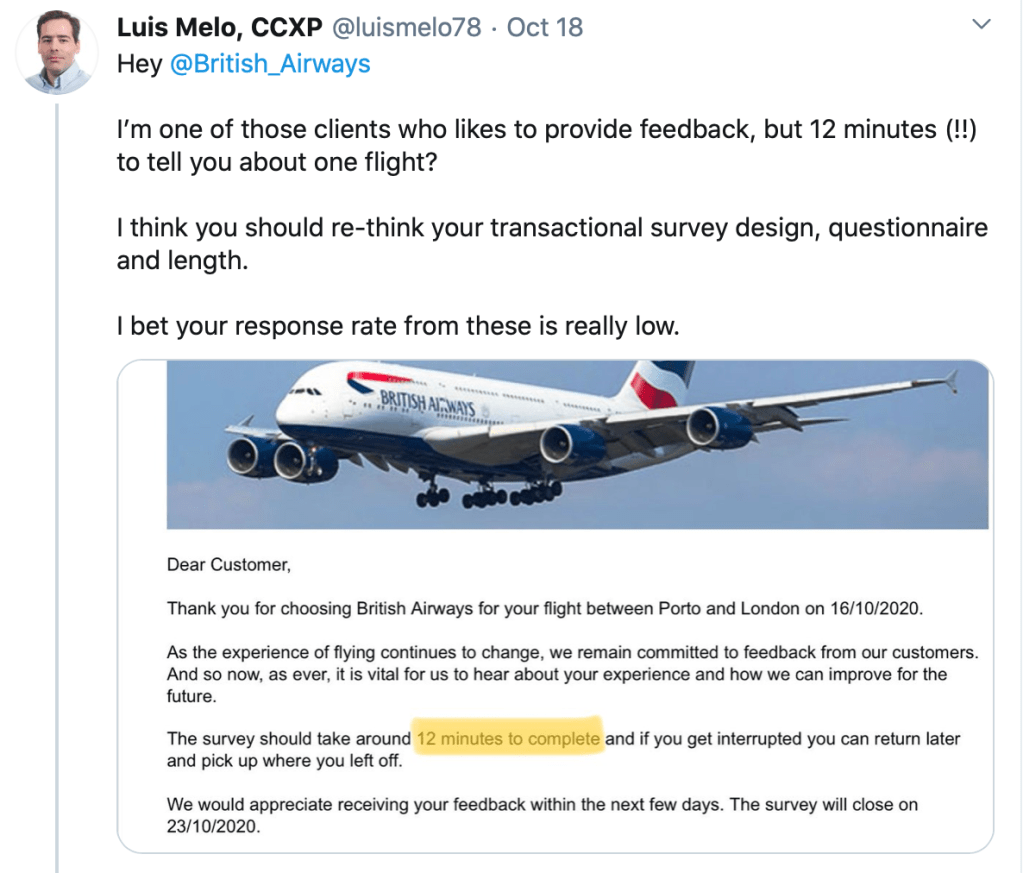
Task: Click the Oct 18 tweet date
Action: (x=545, y=28)
